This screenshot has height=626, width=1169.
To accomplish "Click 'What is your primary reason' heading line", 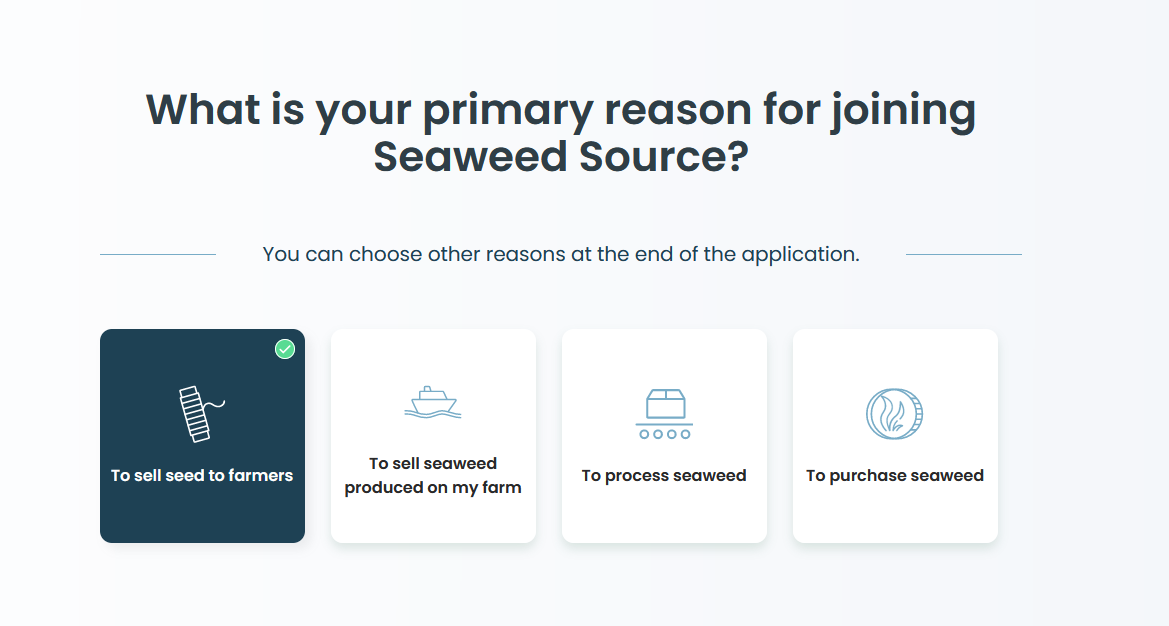I will pos(561,110).
